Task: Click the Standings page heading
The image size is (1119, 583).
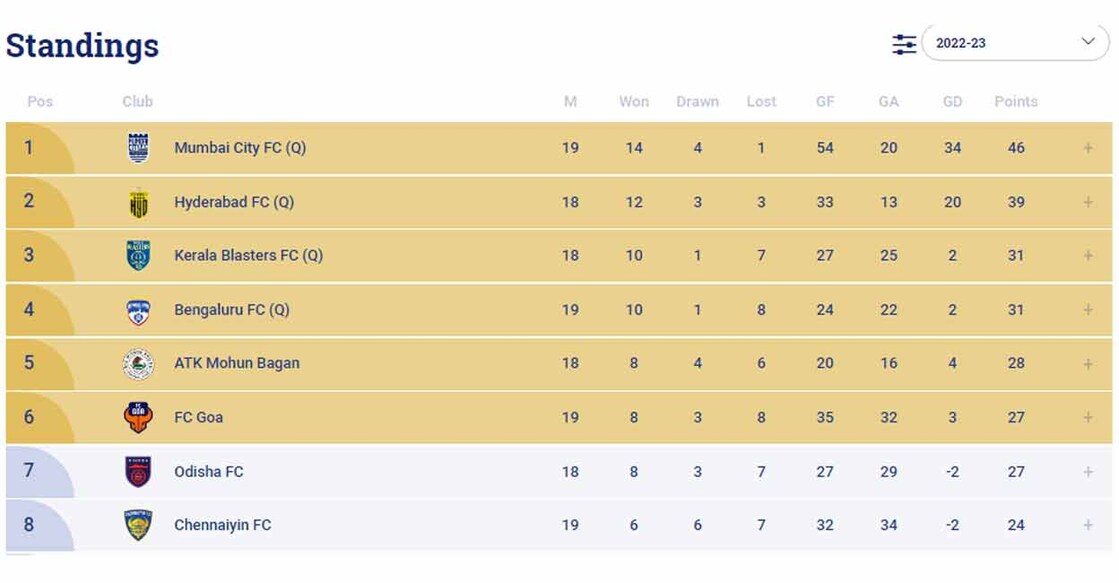Action: [x=81, y=45]
